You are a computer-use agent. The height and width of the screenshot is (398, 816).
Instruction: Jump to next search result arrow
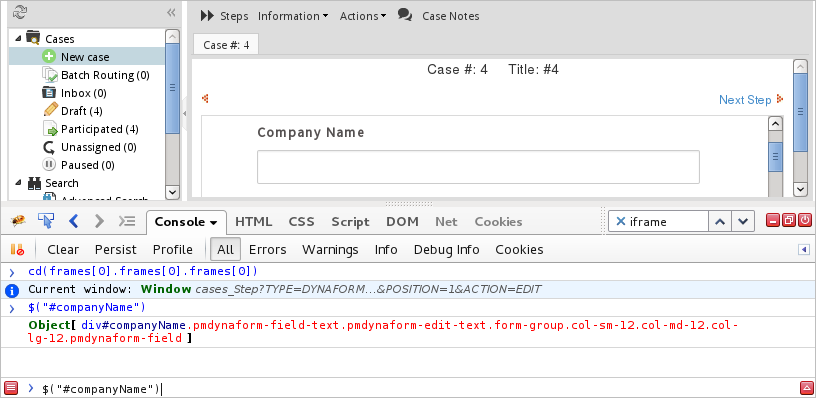743,222
